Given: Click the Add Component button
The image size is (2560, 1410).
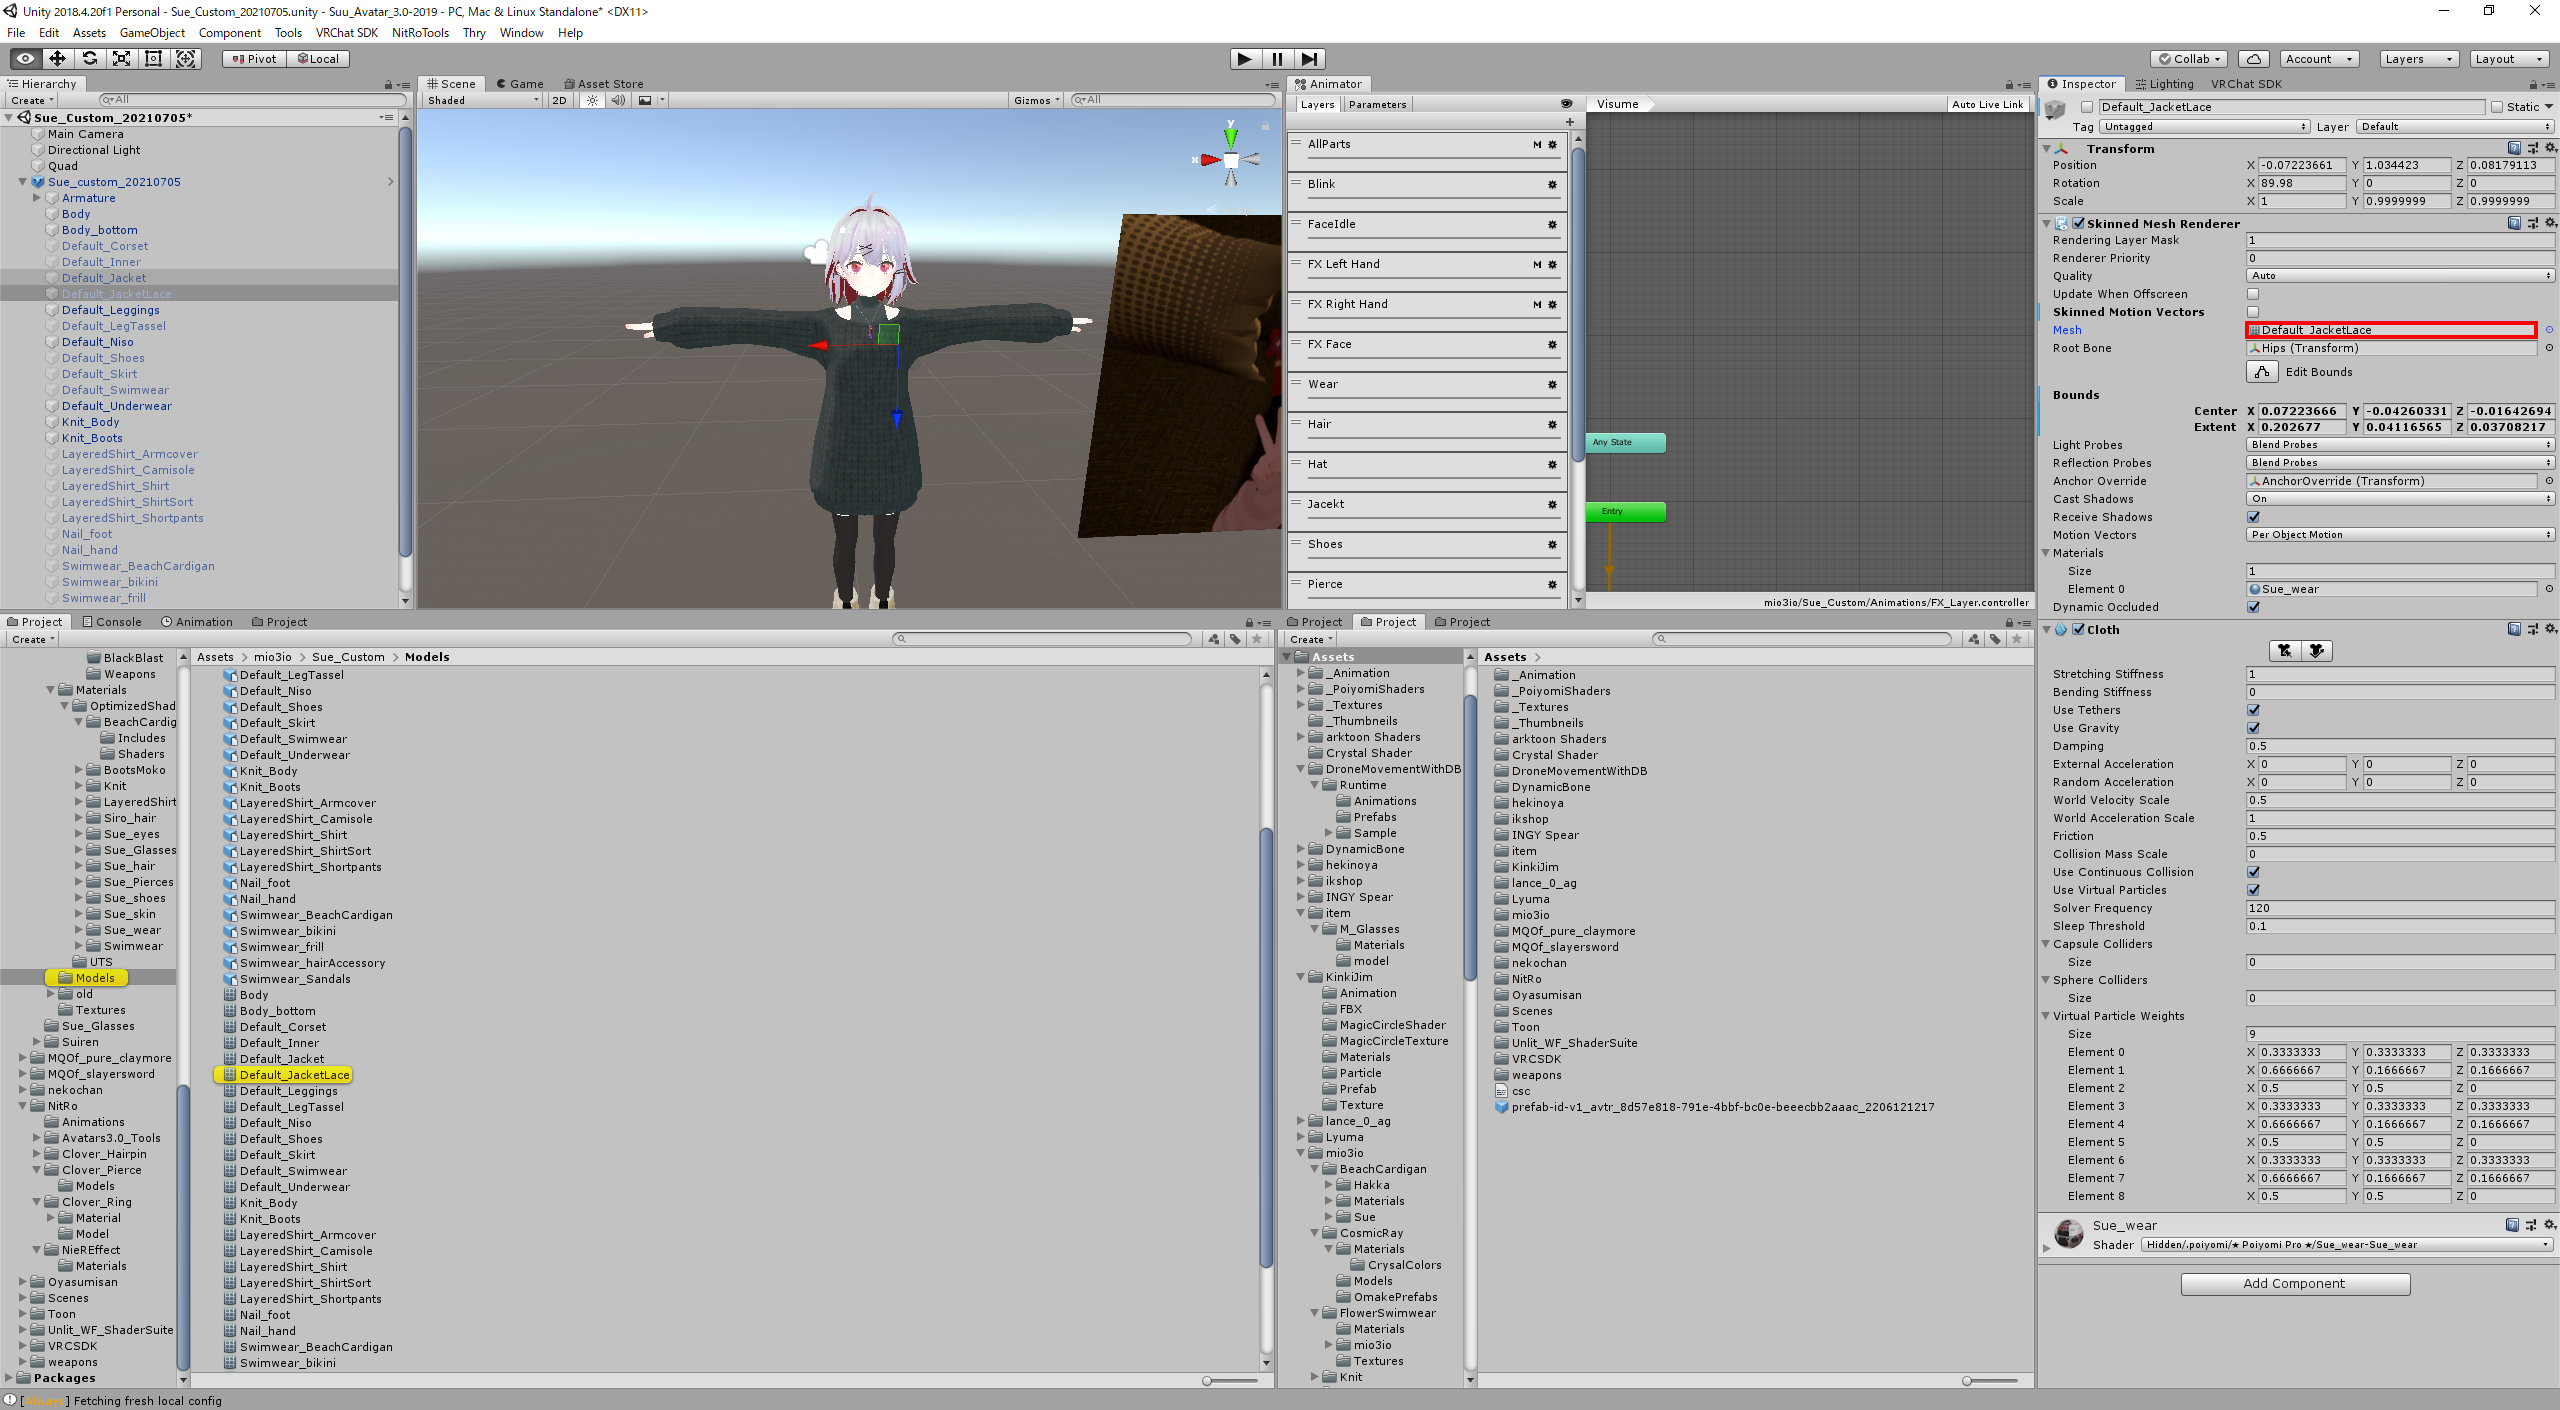Looking at the screenshot, I should pos(2295,1283).
